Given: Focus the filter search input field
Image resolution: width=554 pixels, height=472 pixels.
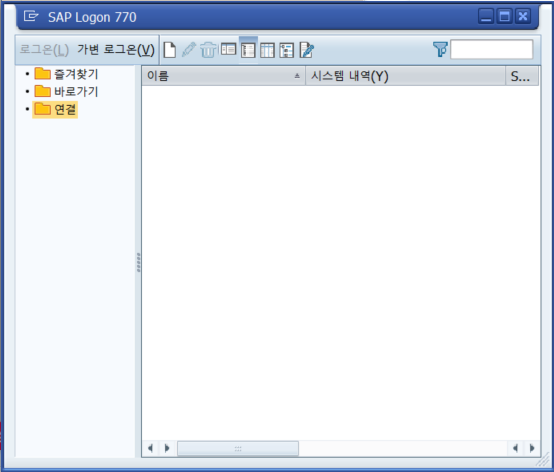Looking at the screenshot, I should click(x=491, y=49).
